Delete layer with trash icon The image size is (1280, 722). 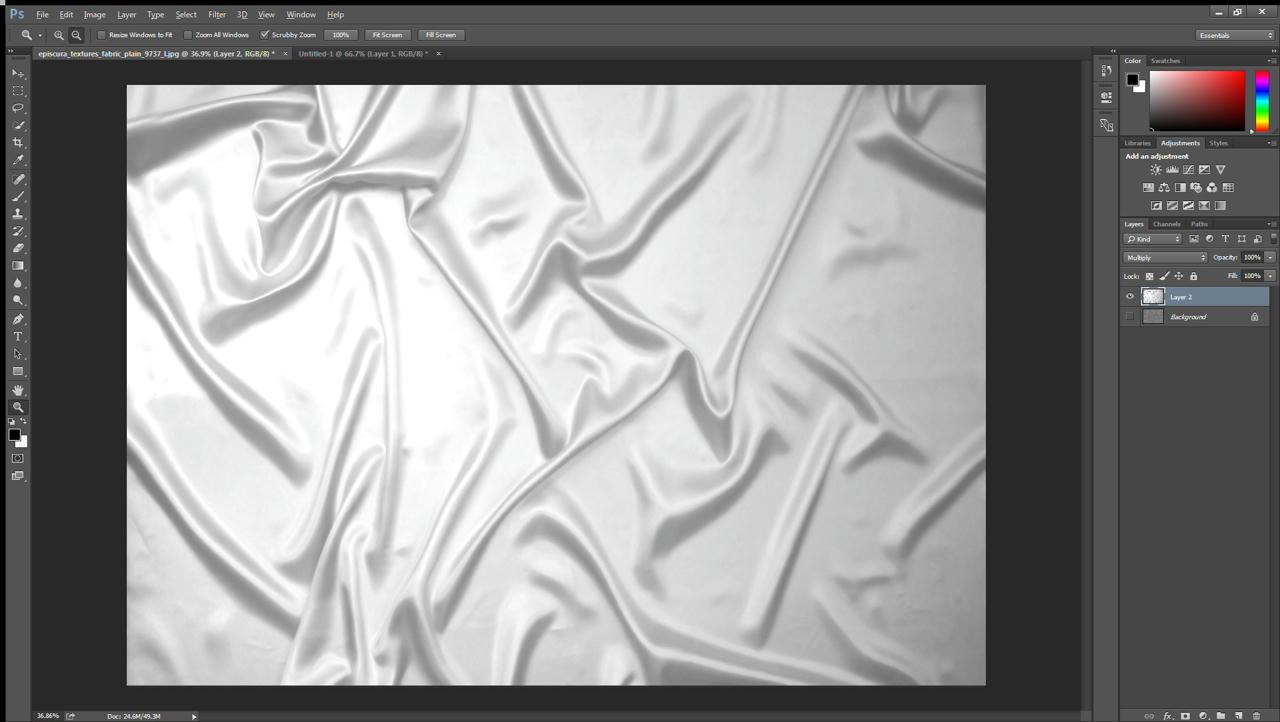[x=1257, y=716]
